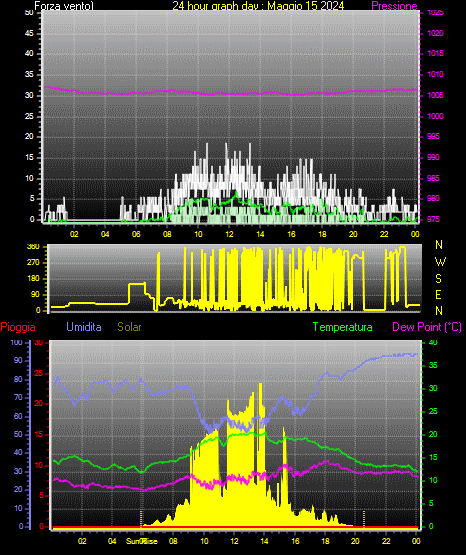Click the green 35 on temperature axis
The height and width of the screenshot is (555, 466).
(x=433, y=365)
